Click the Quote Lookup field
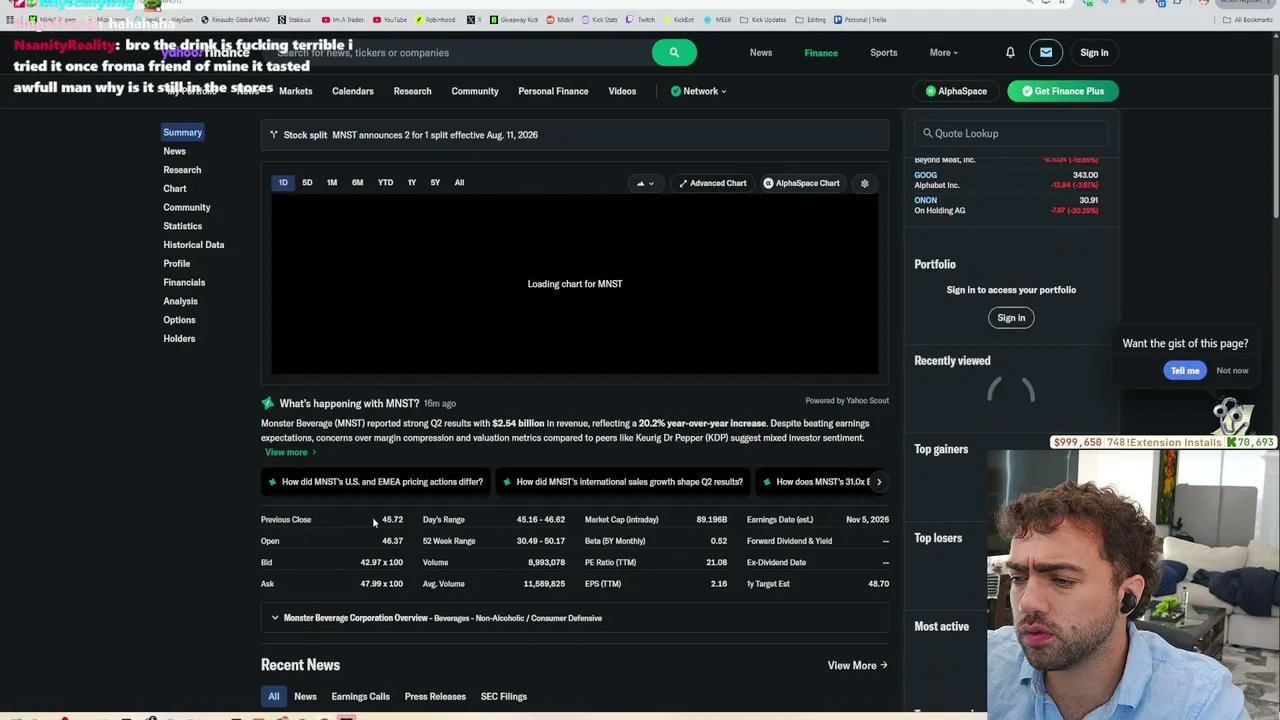The height and width of the screenshot is (720, 1280). [1011, 134]
